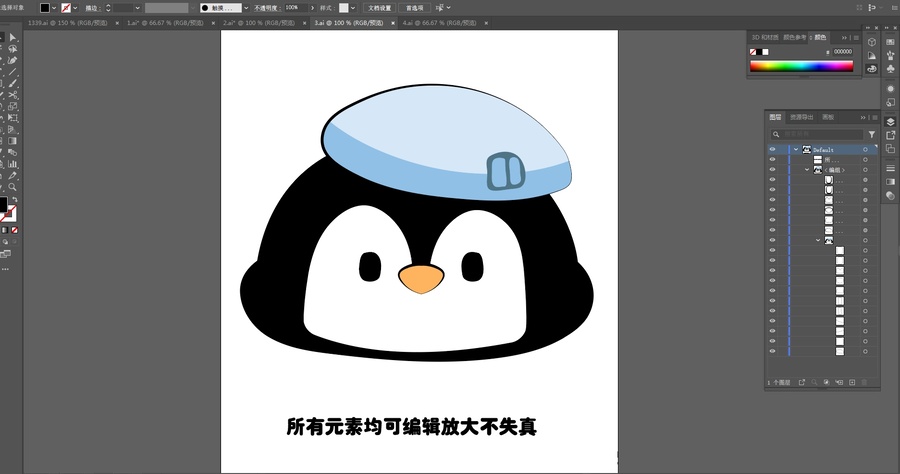Image resolution: width=900 pixels, height=474 pixels.
Task: Expand the opacity arrow next to 100%
Action: (x=312, y=8)
